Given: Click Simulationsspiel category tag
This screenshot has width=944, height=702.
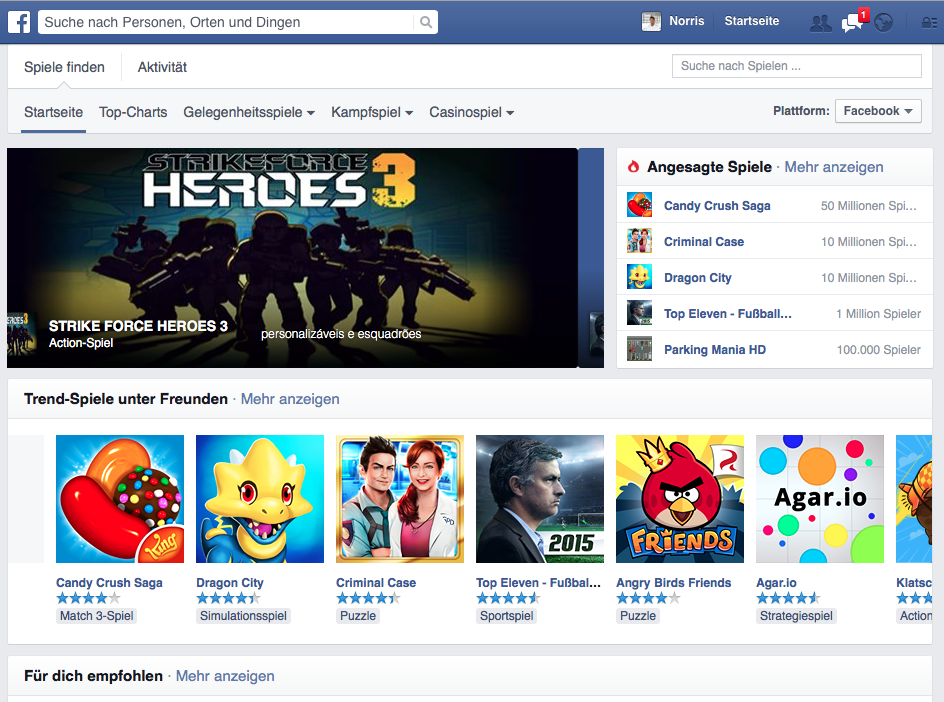Looking at the screenshot, I should (x=243, y=616).
